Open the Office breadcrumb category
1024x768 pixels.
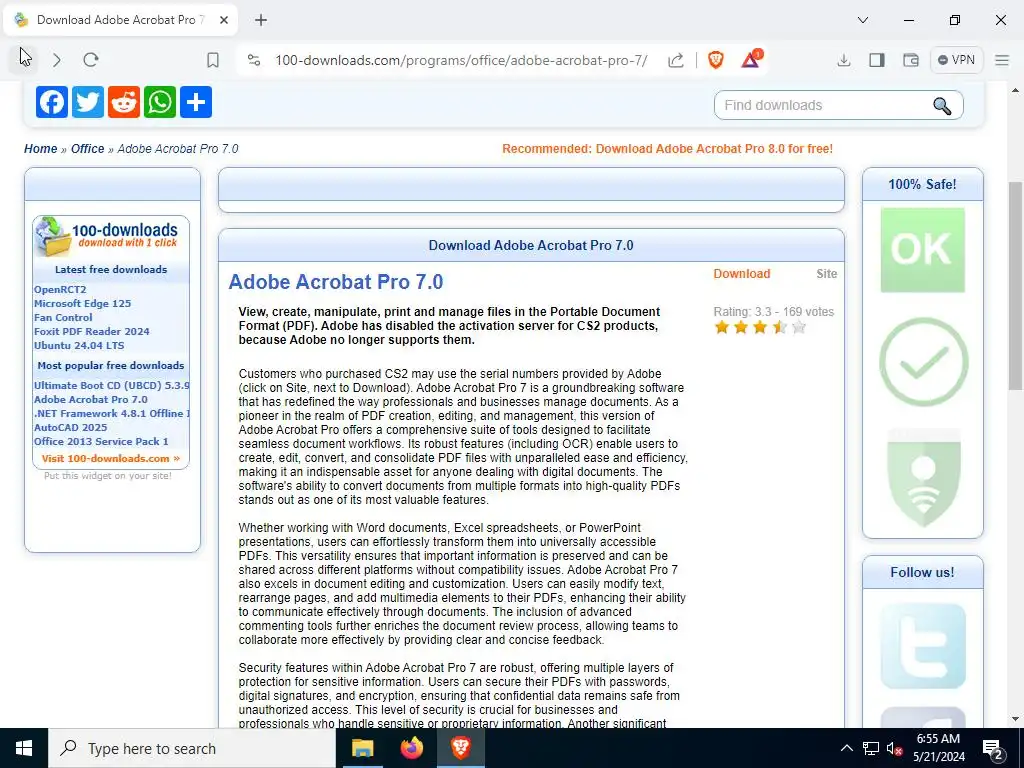88,149
